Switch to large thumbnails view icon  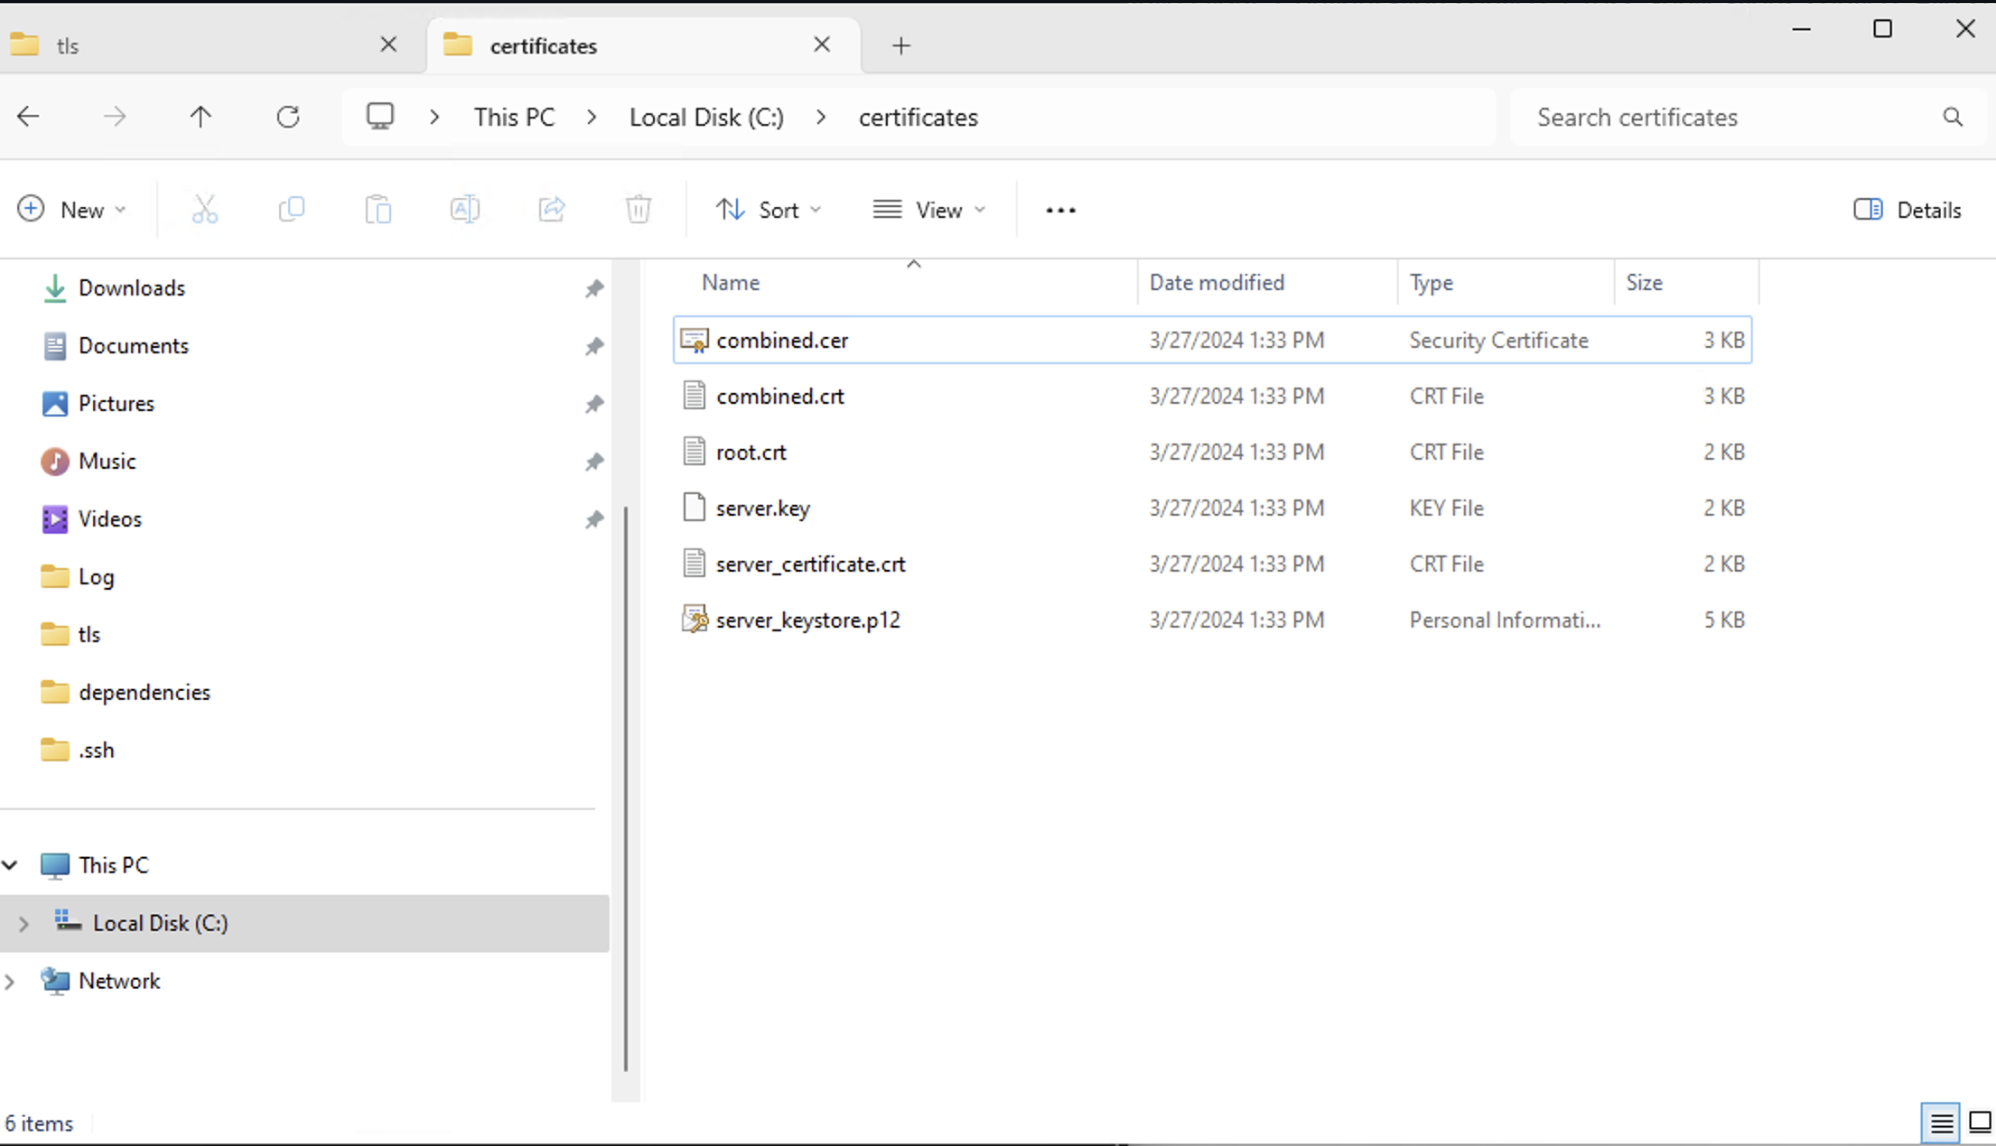click(x=1980, y=1123)
